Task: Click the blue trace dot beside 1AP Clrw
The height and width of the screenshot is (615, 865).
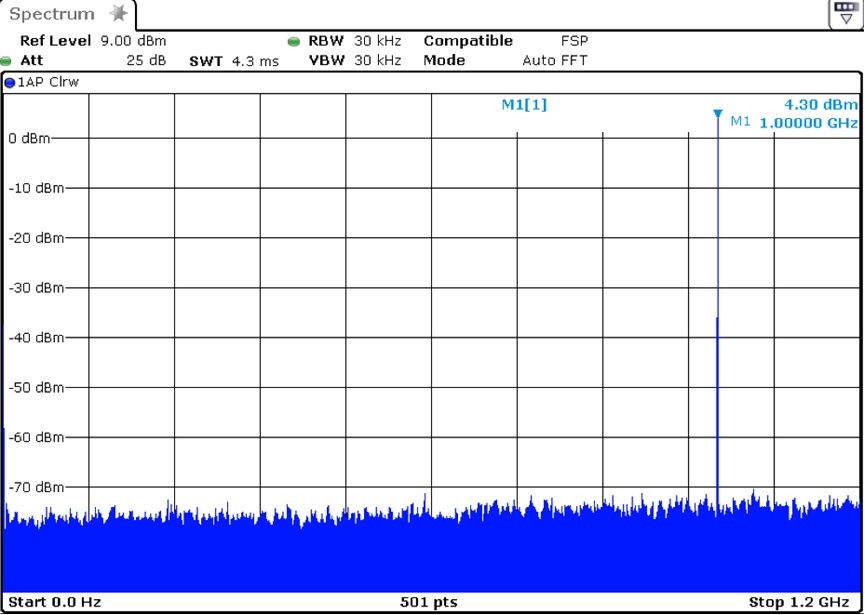Action: point(9,82)
